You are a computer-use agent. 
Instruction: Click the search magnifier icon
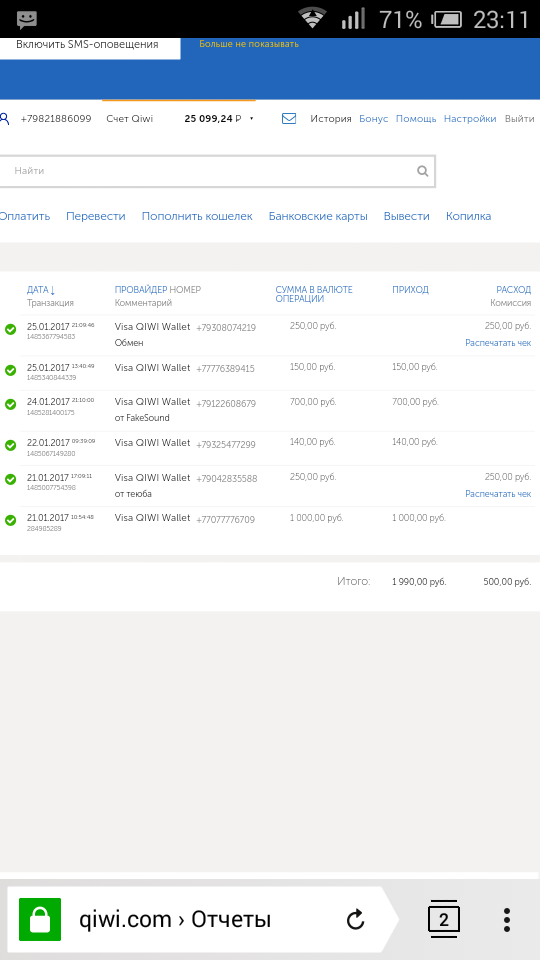(x=422, y=171)
